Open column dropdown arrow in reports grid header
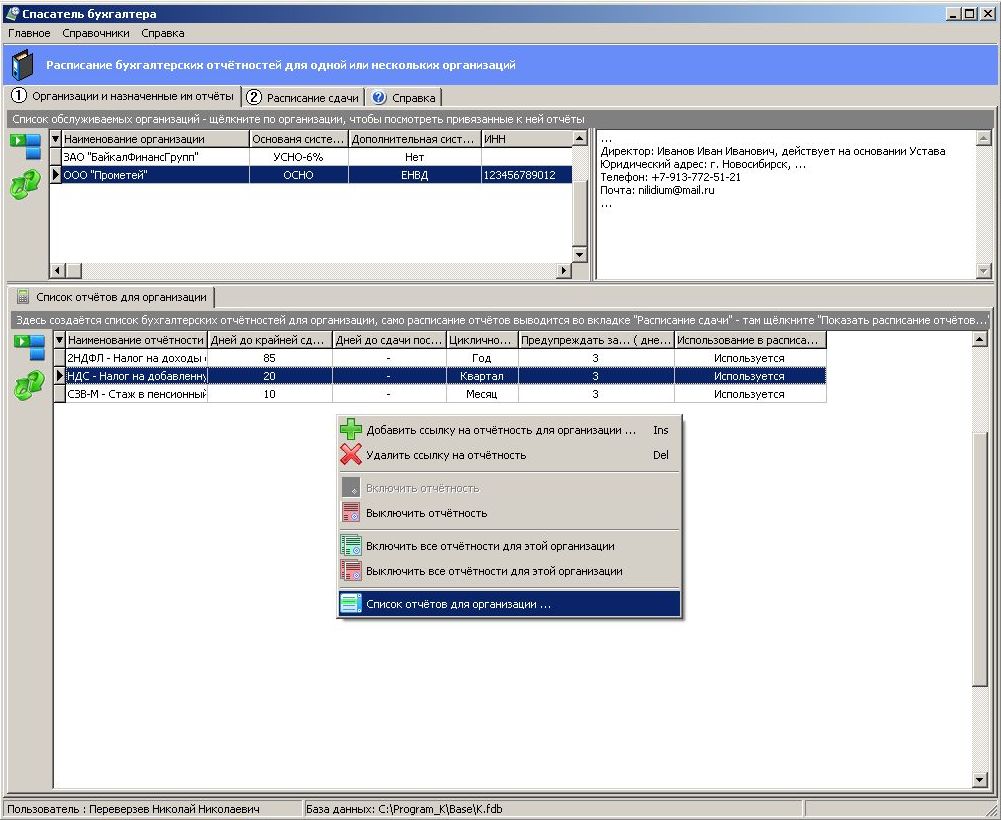1001x820 pixels. pos(59,340)
